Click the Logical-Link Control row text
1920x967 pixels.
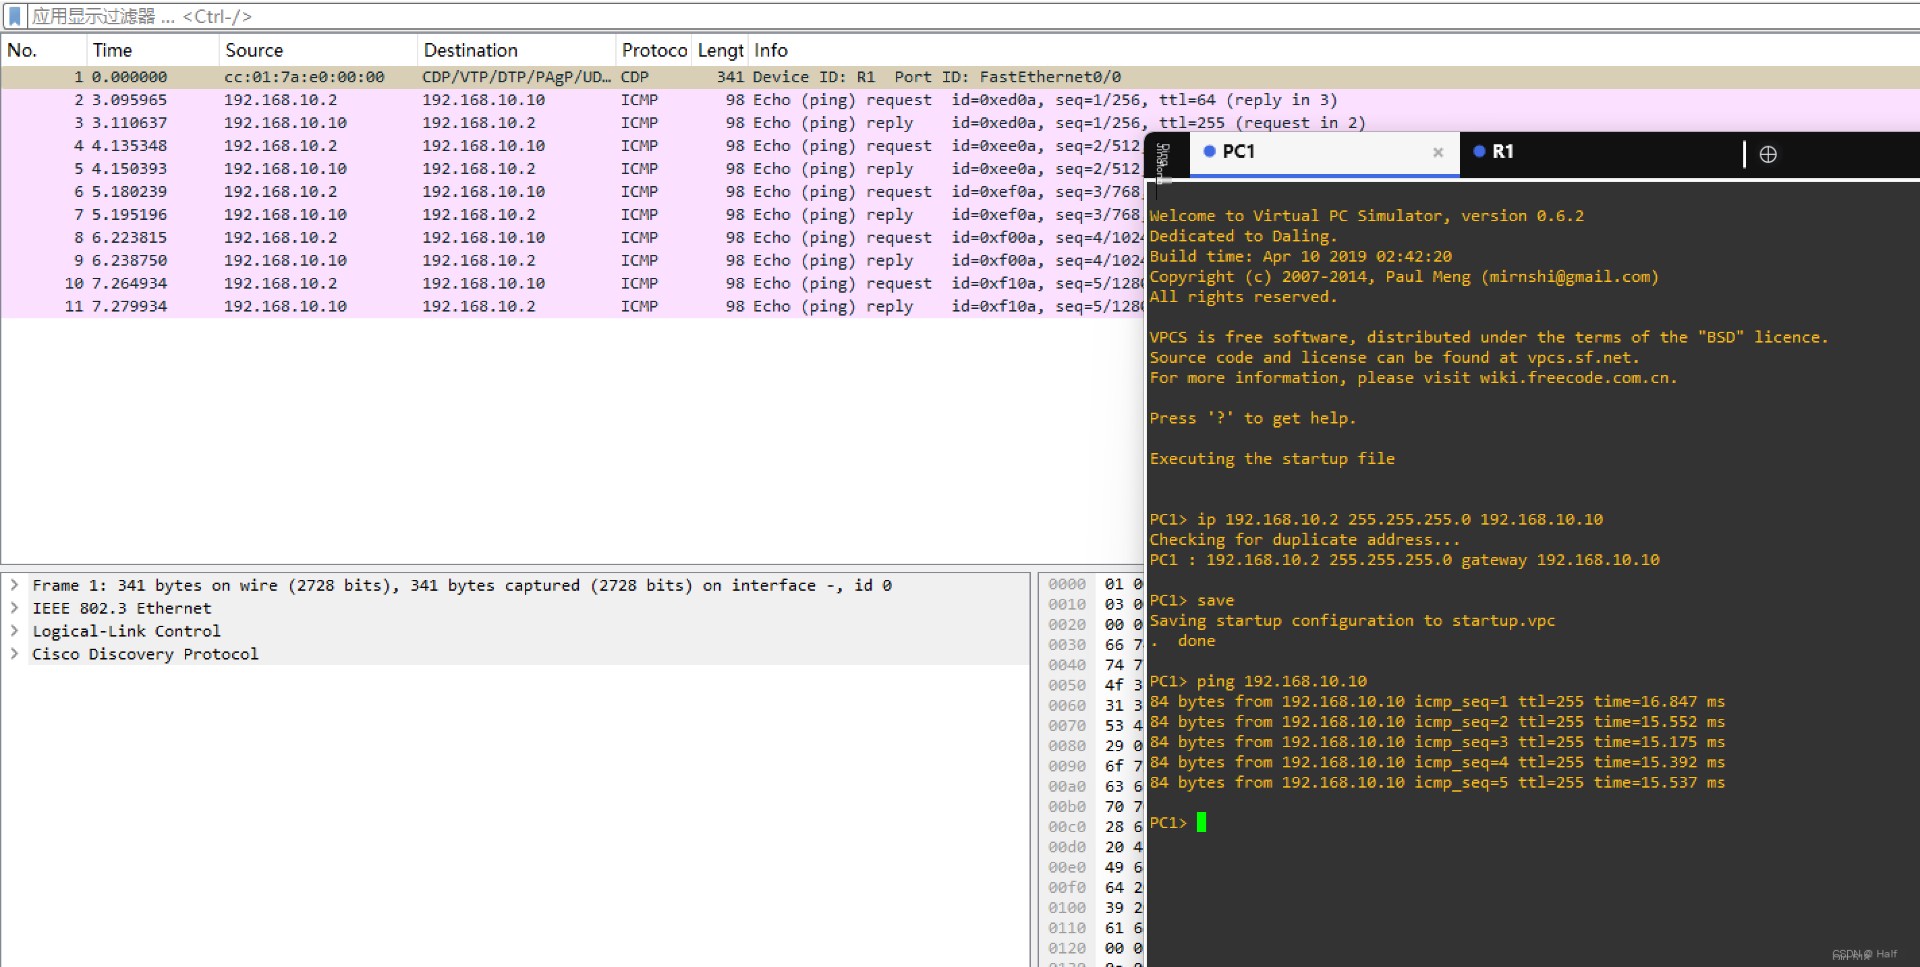(127, 631)
